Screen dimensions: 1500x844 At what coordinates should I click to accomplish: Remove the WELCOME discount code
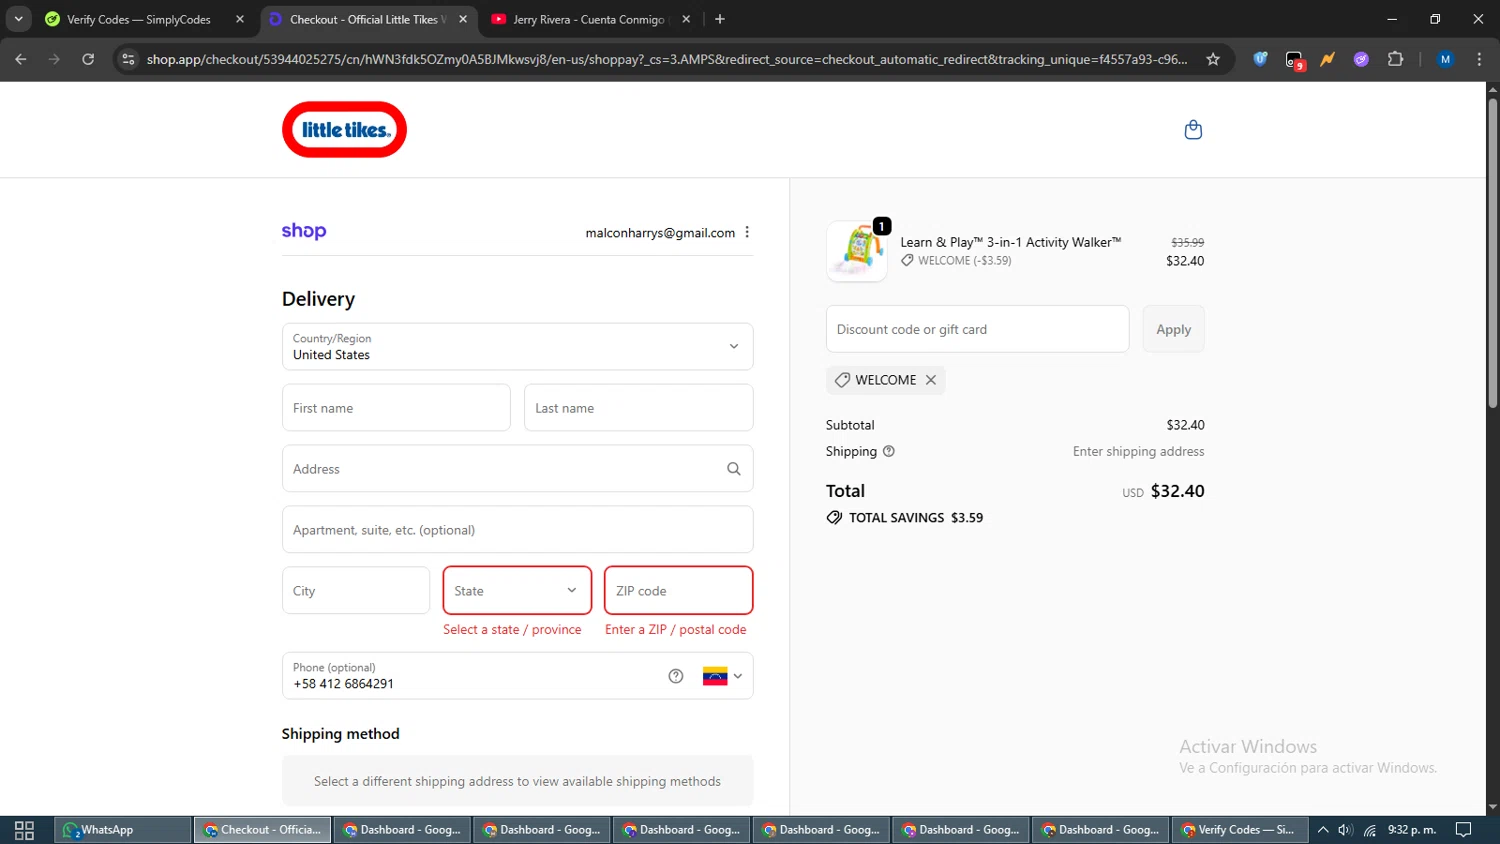[931, 380]
